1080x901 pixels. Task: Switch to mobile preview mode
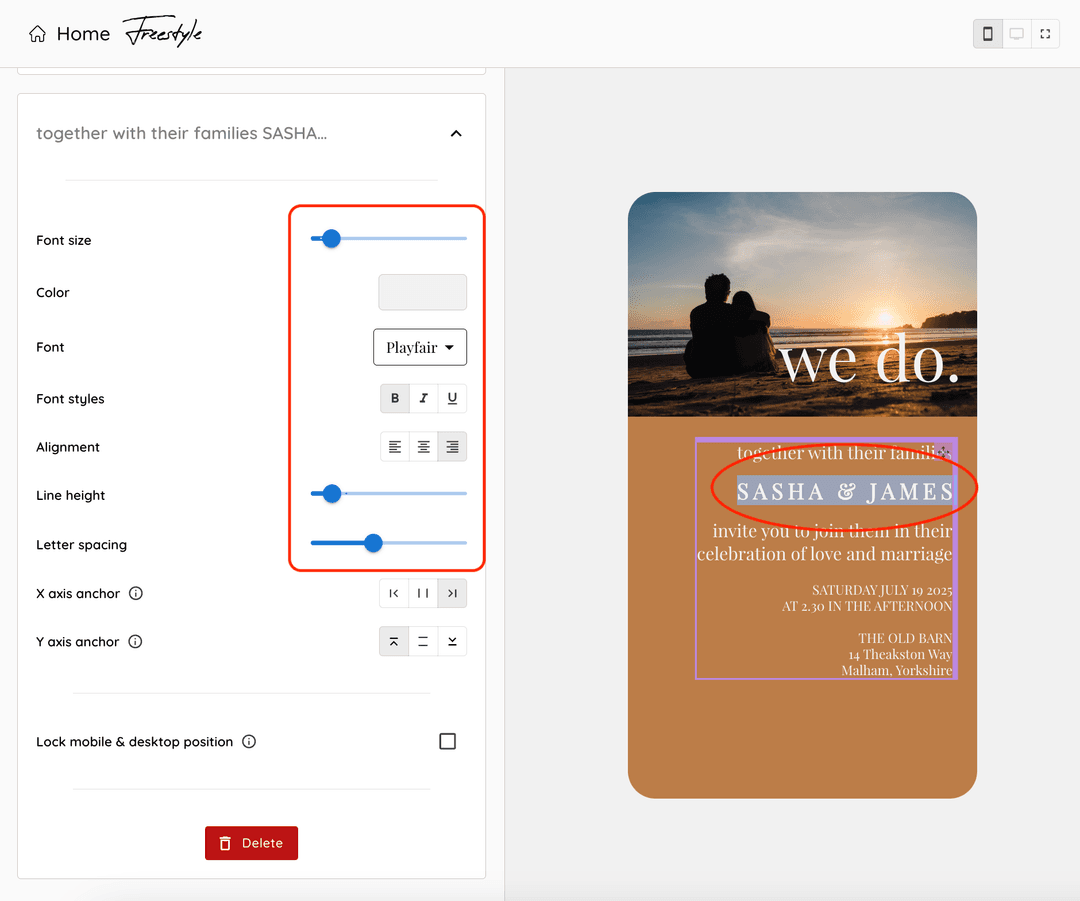(988, 34)
